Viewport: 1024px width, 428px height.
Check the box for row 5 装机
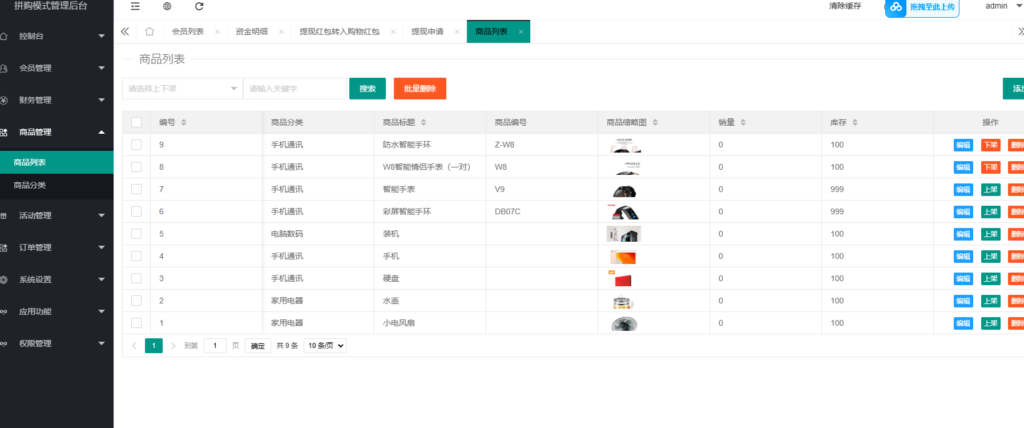point(136,233)
